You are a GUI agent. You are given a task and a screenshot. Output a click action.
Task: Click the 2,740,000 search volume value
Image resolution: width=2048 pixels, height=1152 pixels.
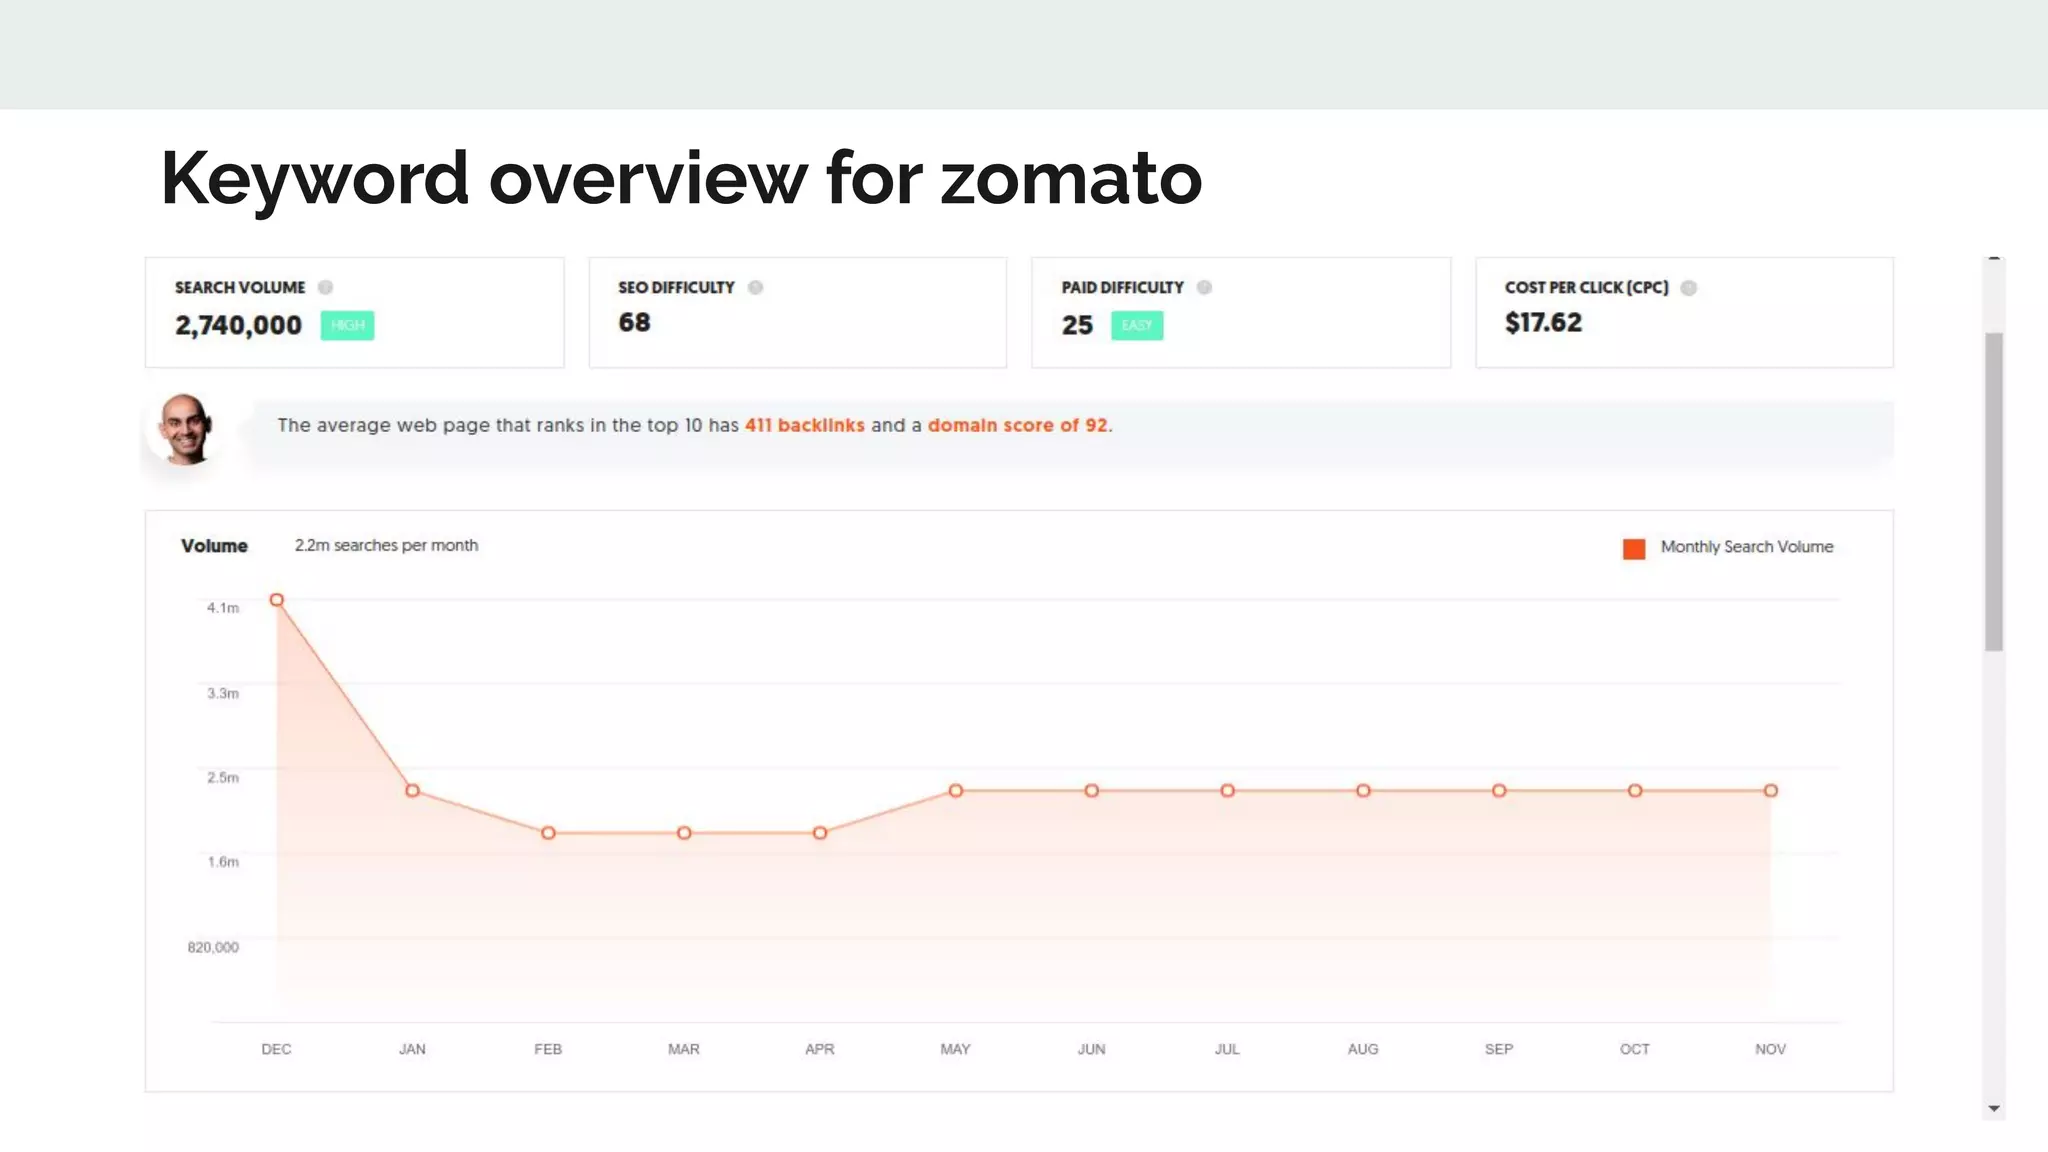tap(238, 325)
